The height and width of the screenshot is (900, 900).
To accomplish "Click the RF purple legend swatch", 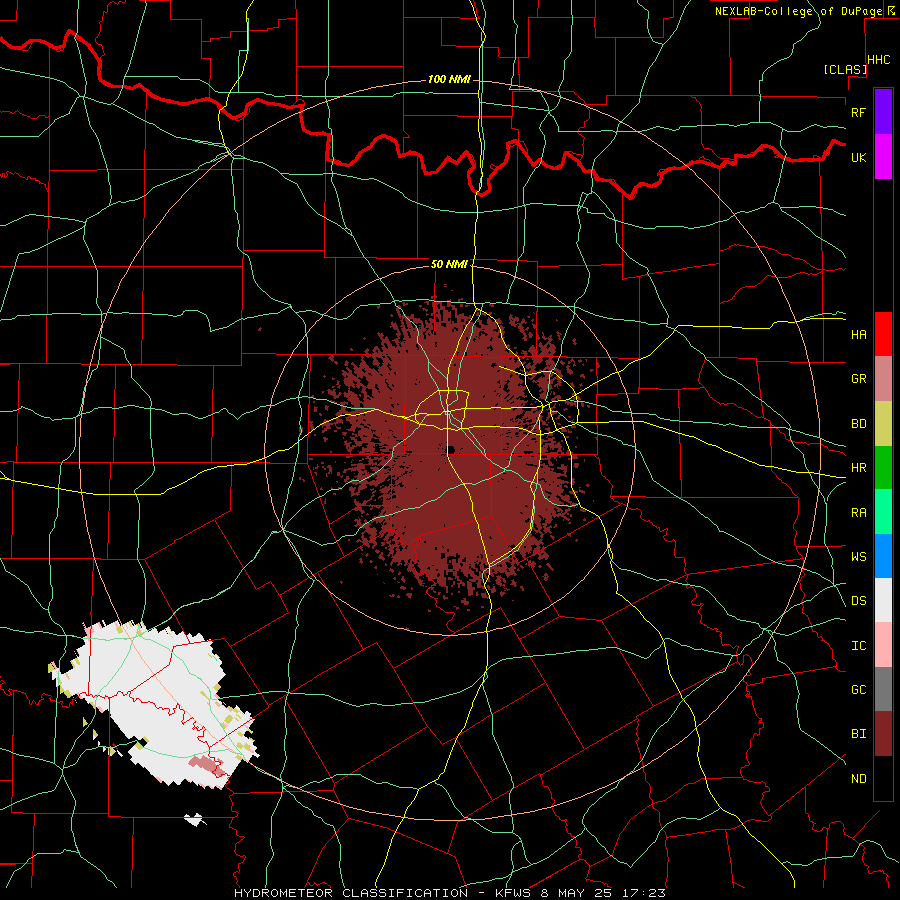I will click(883, 112).
